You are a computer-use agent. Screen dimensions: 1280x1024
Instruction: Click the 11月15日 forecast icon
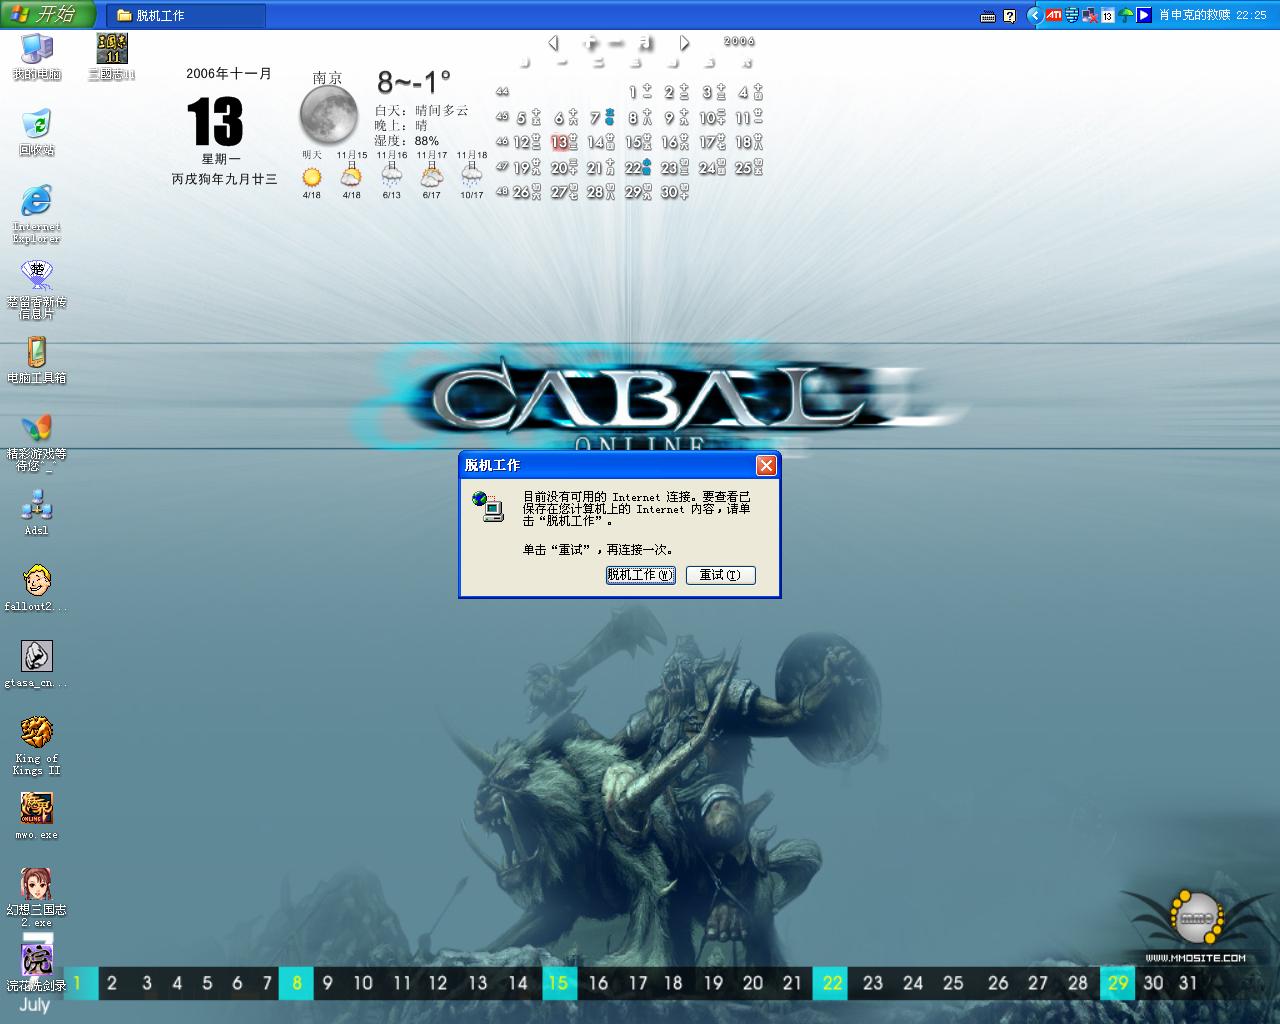pyautogui.click(x=351, y=178)
